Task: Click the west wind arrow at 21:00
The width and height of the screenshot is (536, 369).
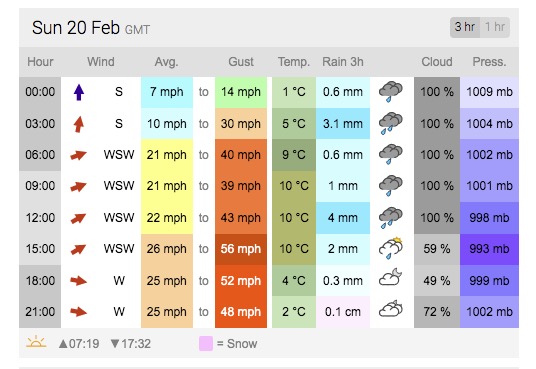Action: 78,312
